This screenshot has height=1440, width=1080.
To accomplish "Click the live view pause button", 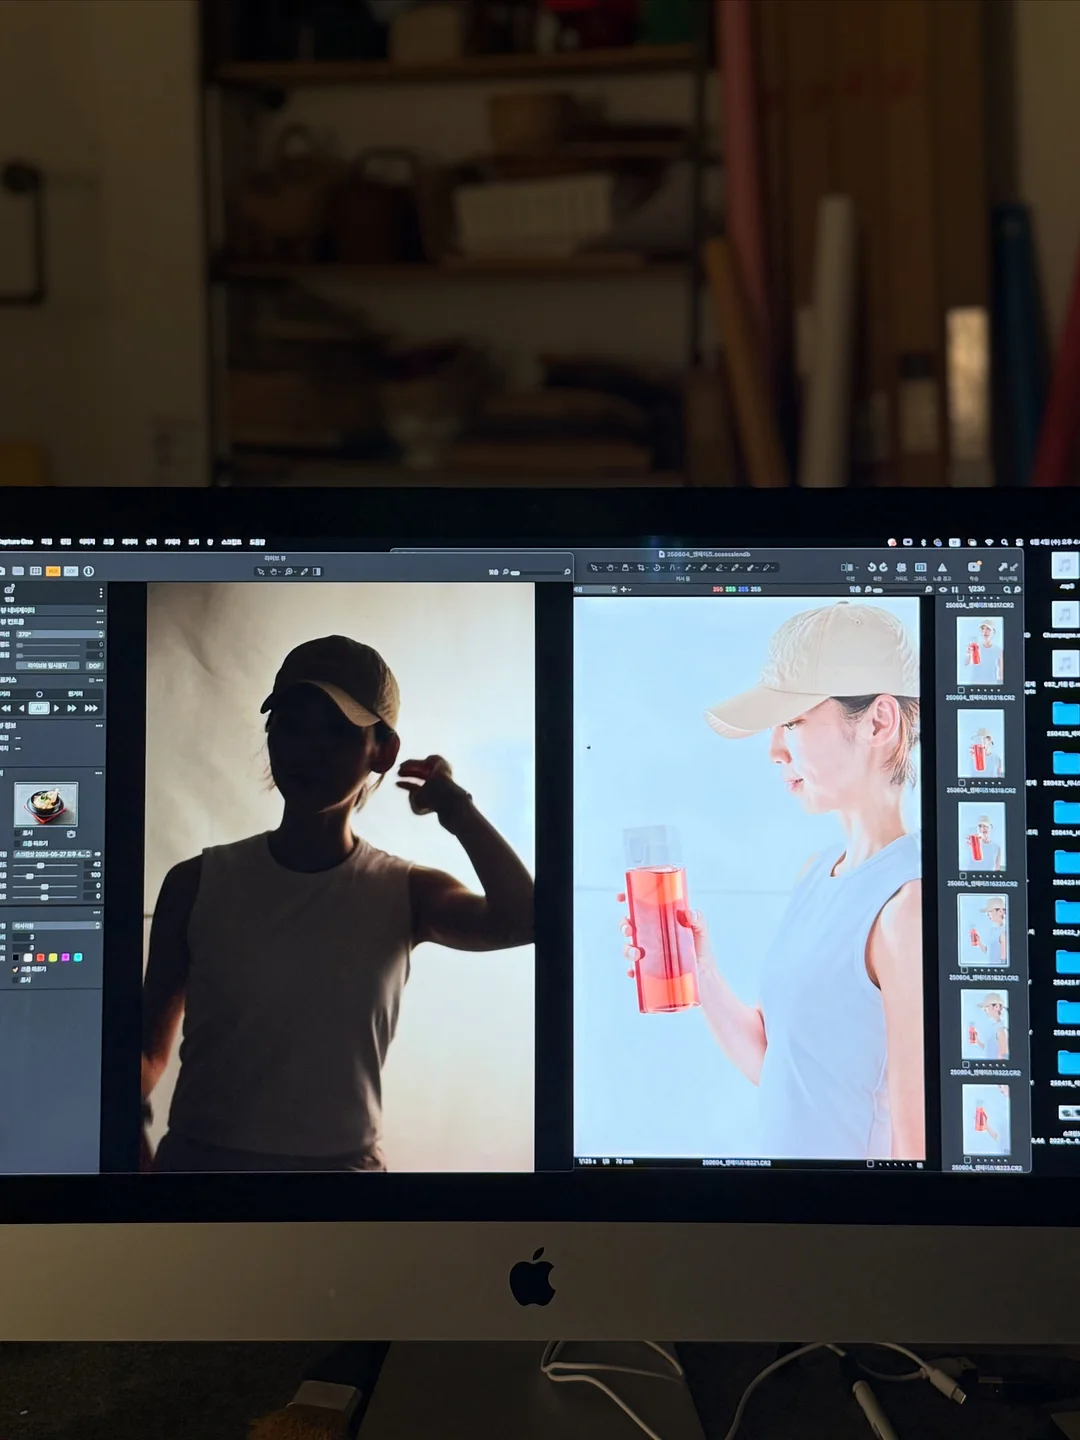I will (47, 665).
